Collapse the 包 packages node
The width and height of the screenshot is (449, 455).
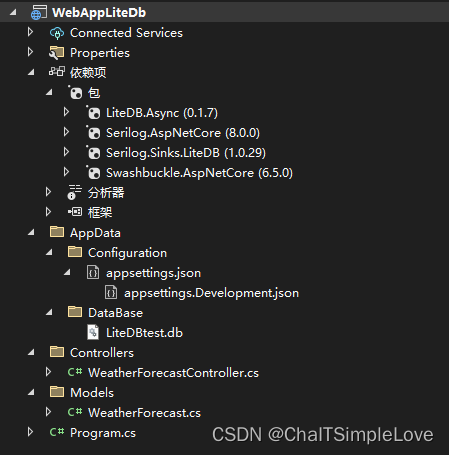coord(49,92)
